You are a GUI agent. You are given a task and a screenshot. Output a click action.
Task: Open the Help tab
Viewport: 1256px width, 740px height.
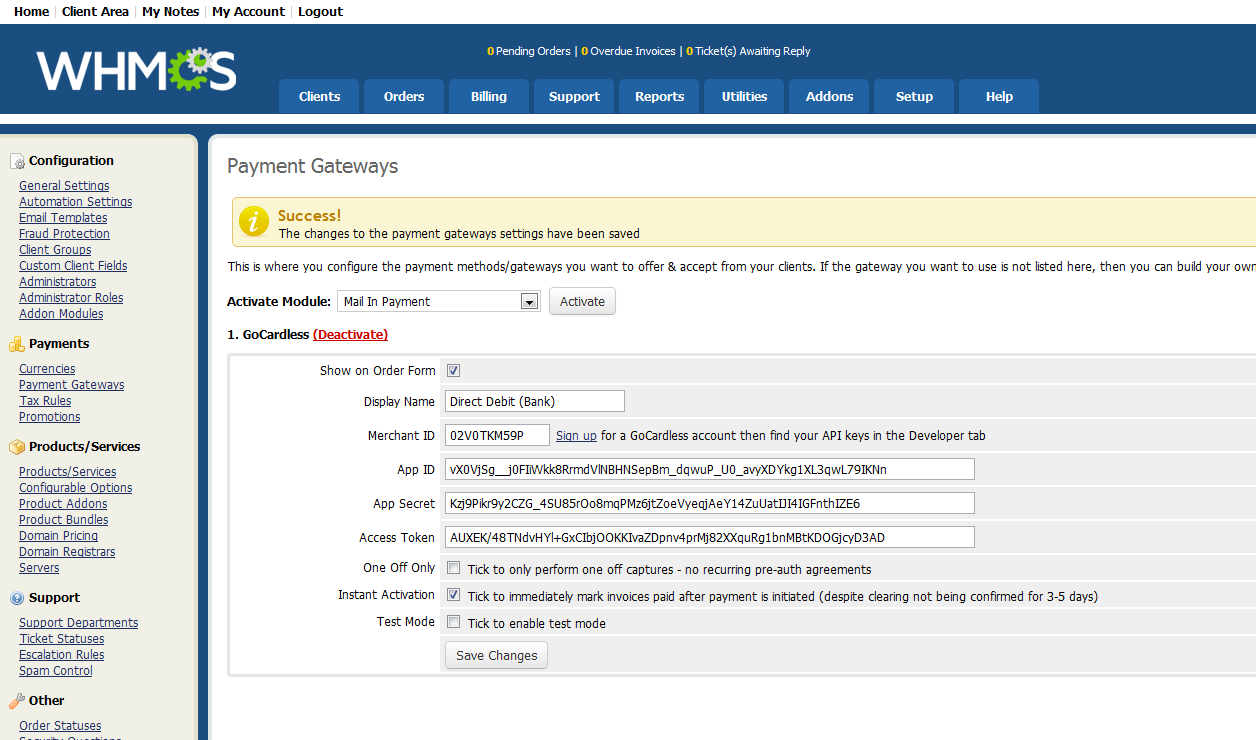tap(999, 97)
